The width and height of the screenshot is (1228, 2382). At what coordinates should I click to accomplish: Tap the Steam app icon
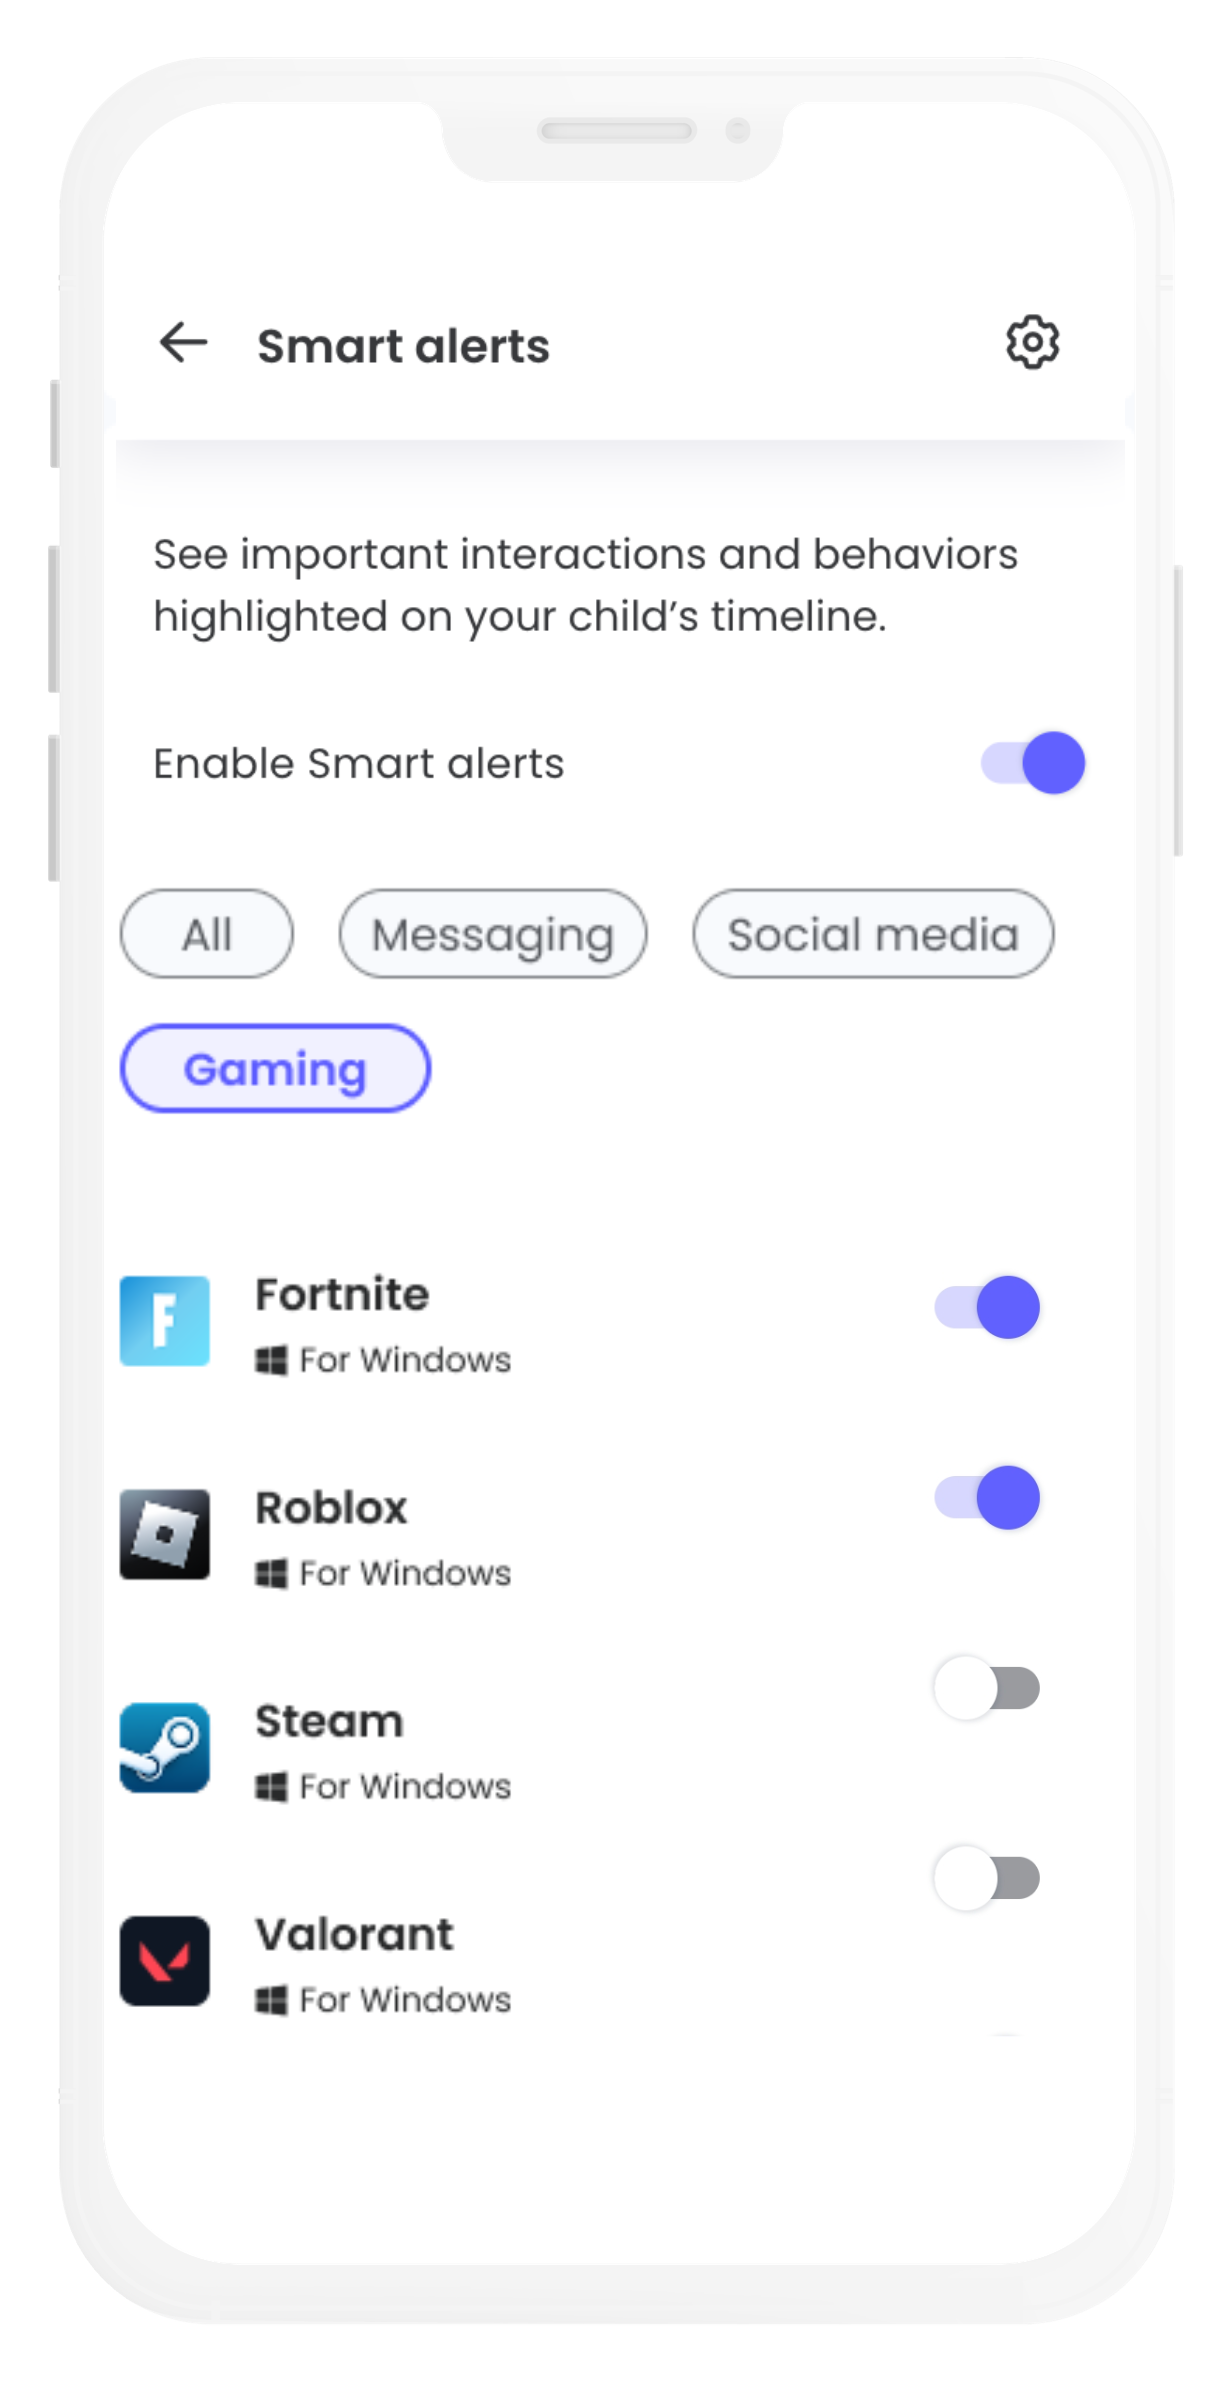pos(165,1747)
